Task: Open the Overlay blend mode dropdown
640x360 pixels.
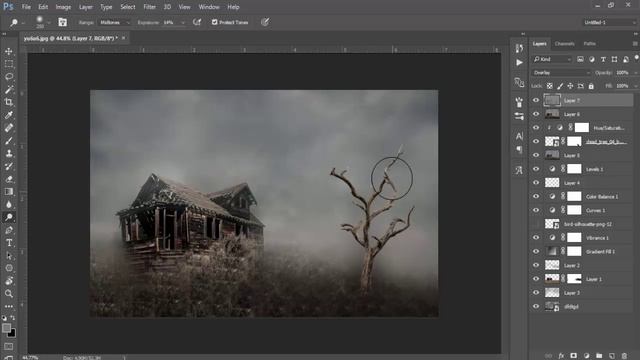Action: 561,73
